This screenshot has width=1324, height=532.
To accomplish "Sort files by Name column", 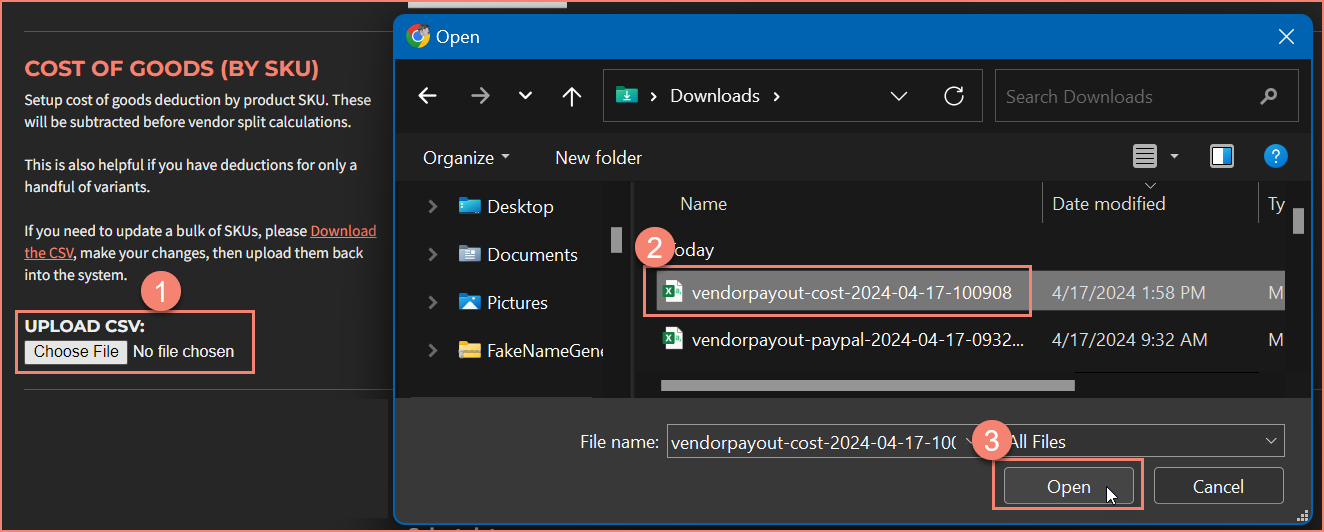I will tap(704, 203).
